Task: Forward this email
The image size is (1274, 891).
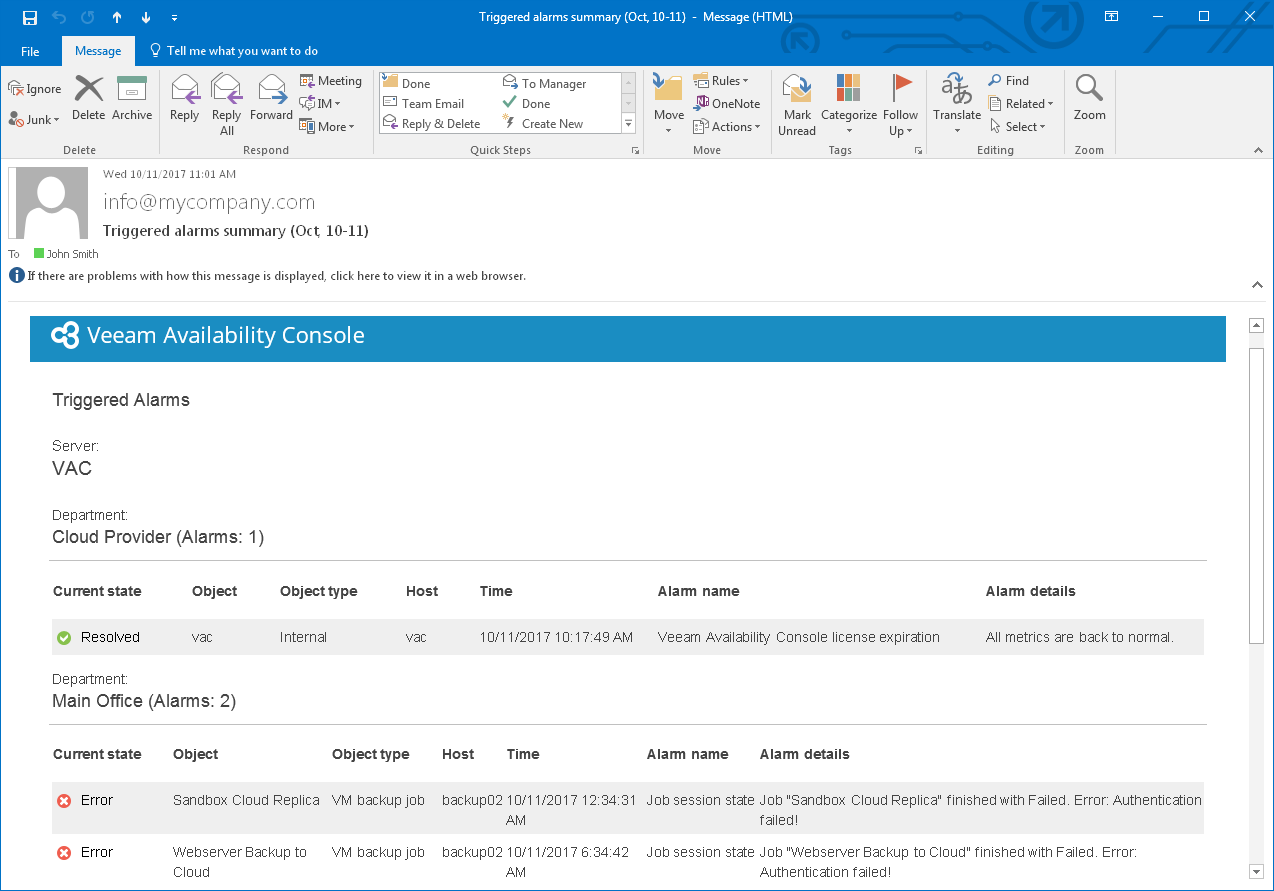Action: click(271, 99)
